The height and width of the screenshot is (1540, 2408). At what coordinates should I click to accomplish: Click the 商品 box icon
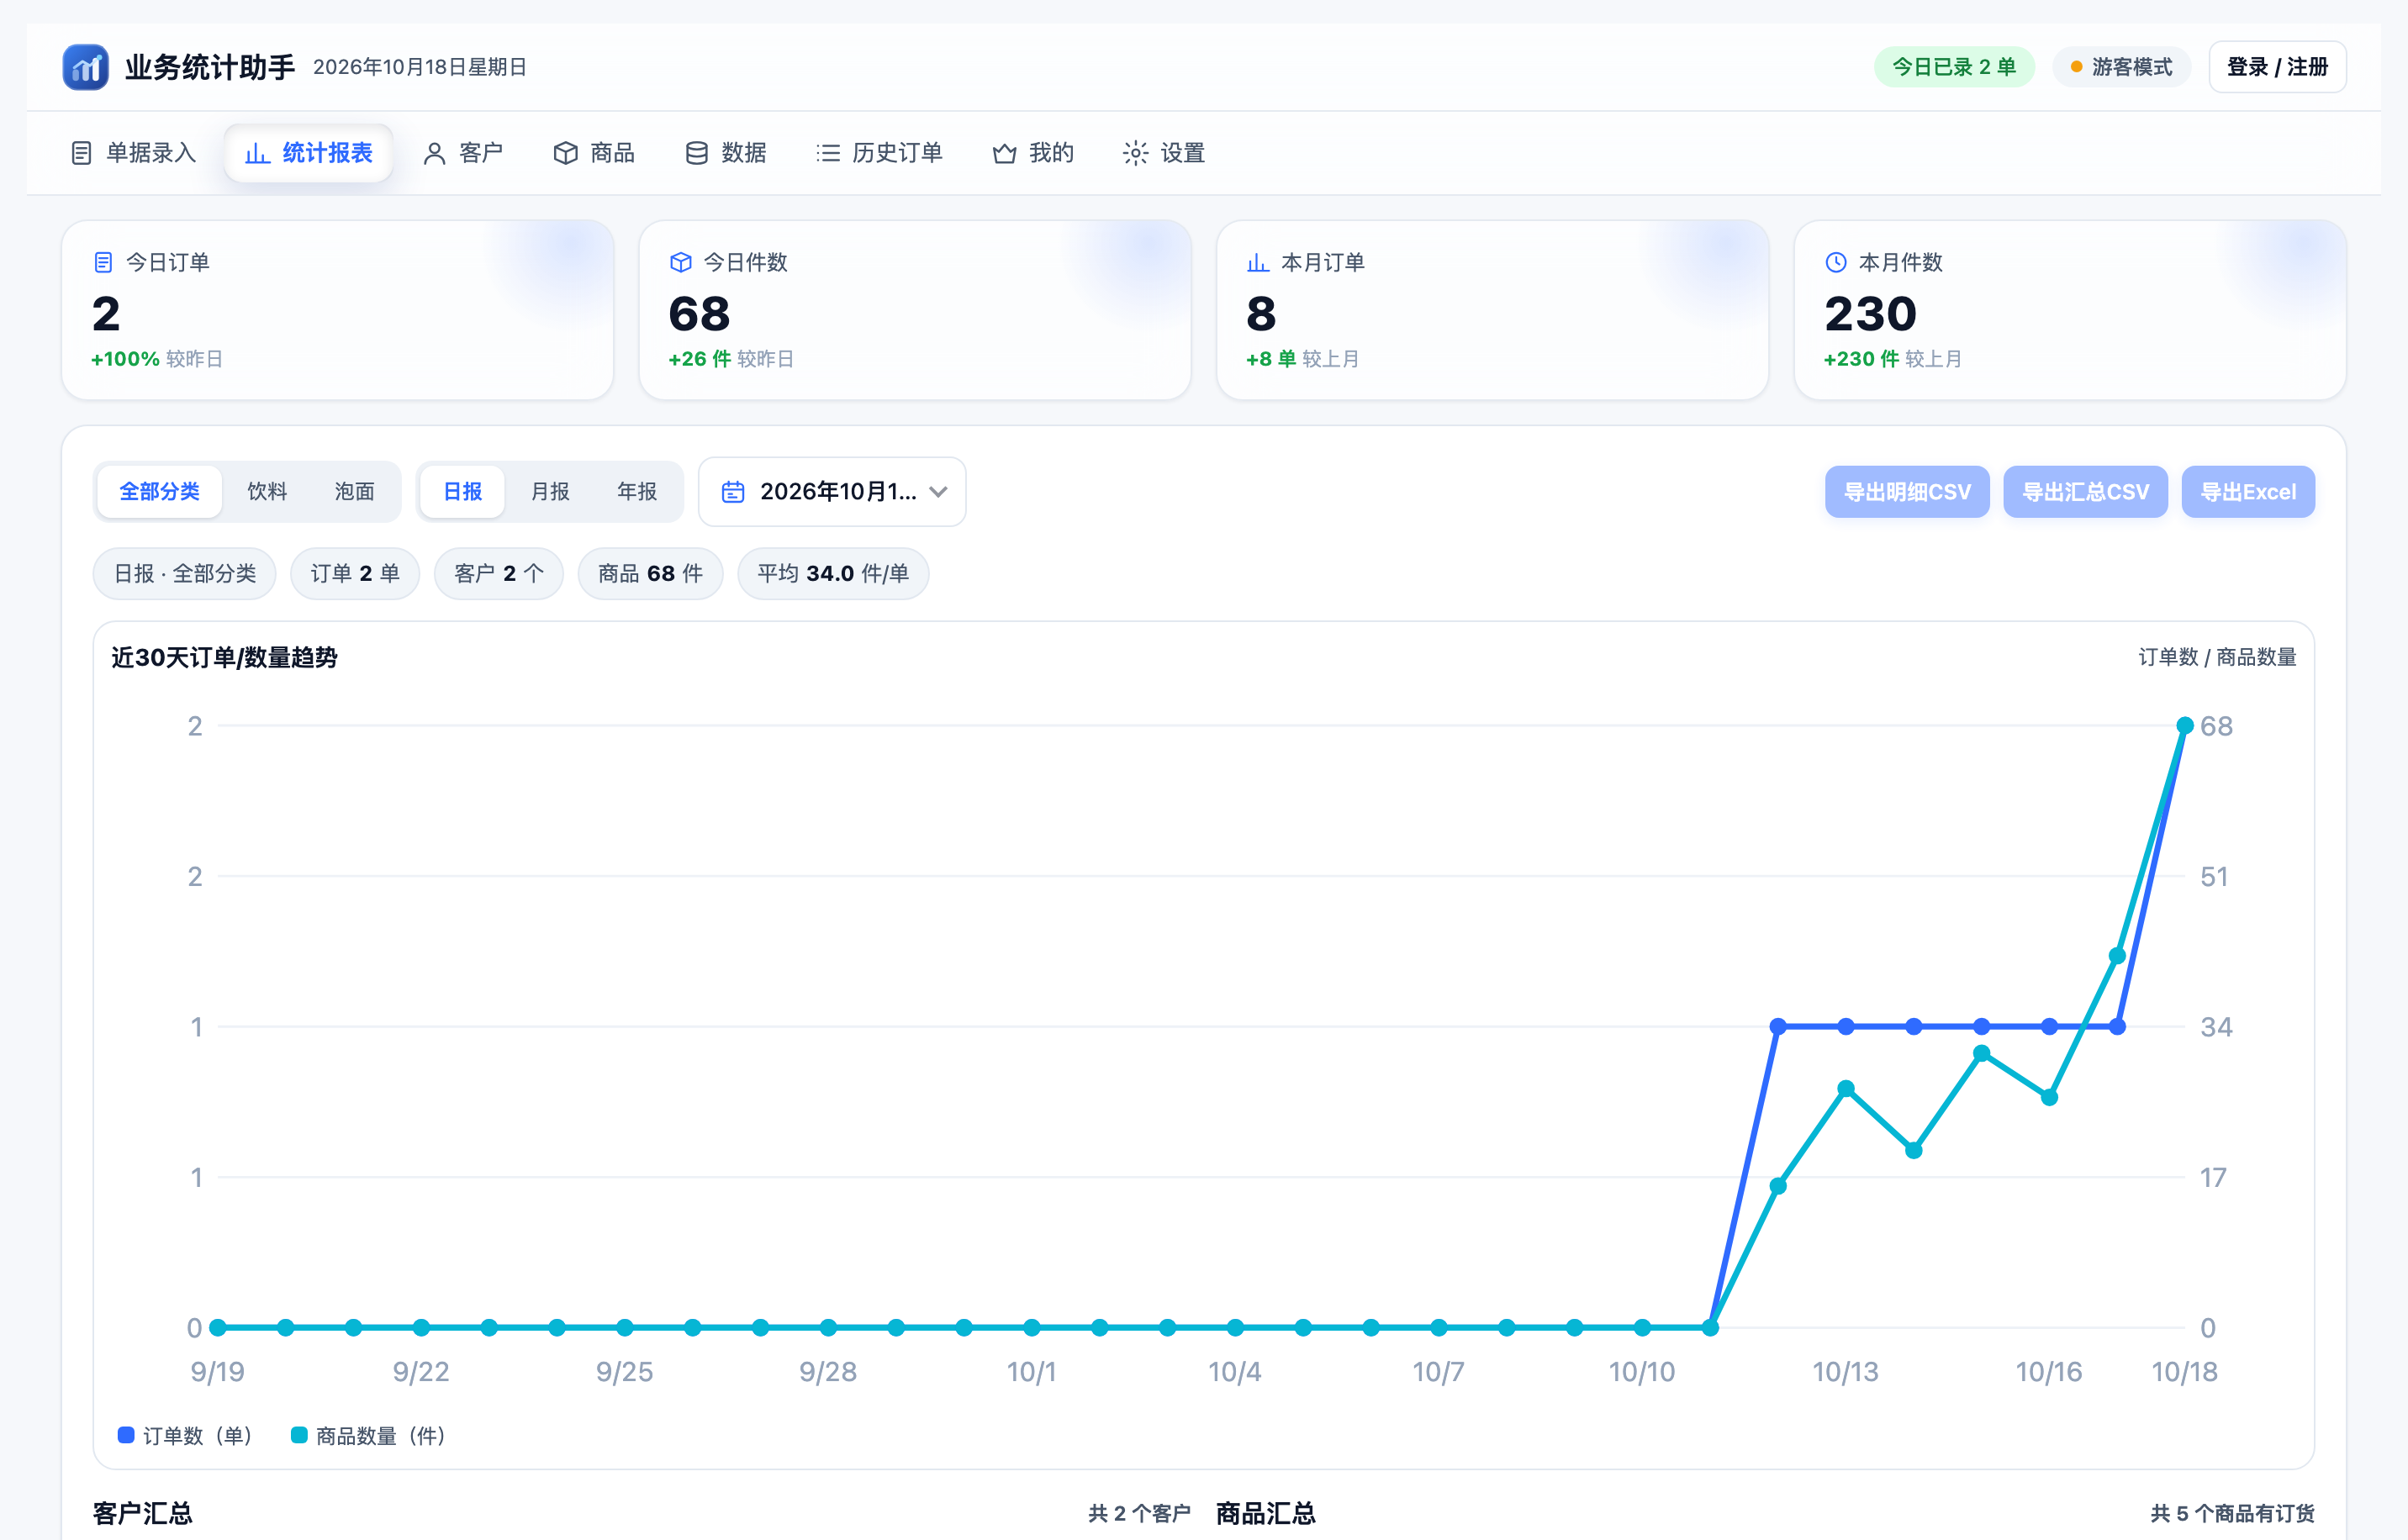coord(566,153)
